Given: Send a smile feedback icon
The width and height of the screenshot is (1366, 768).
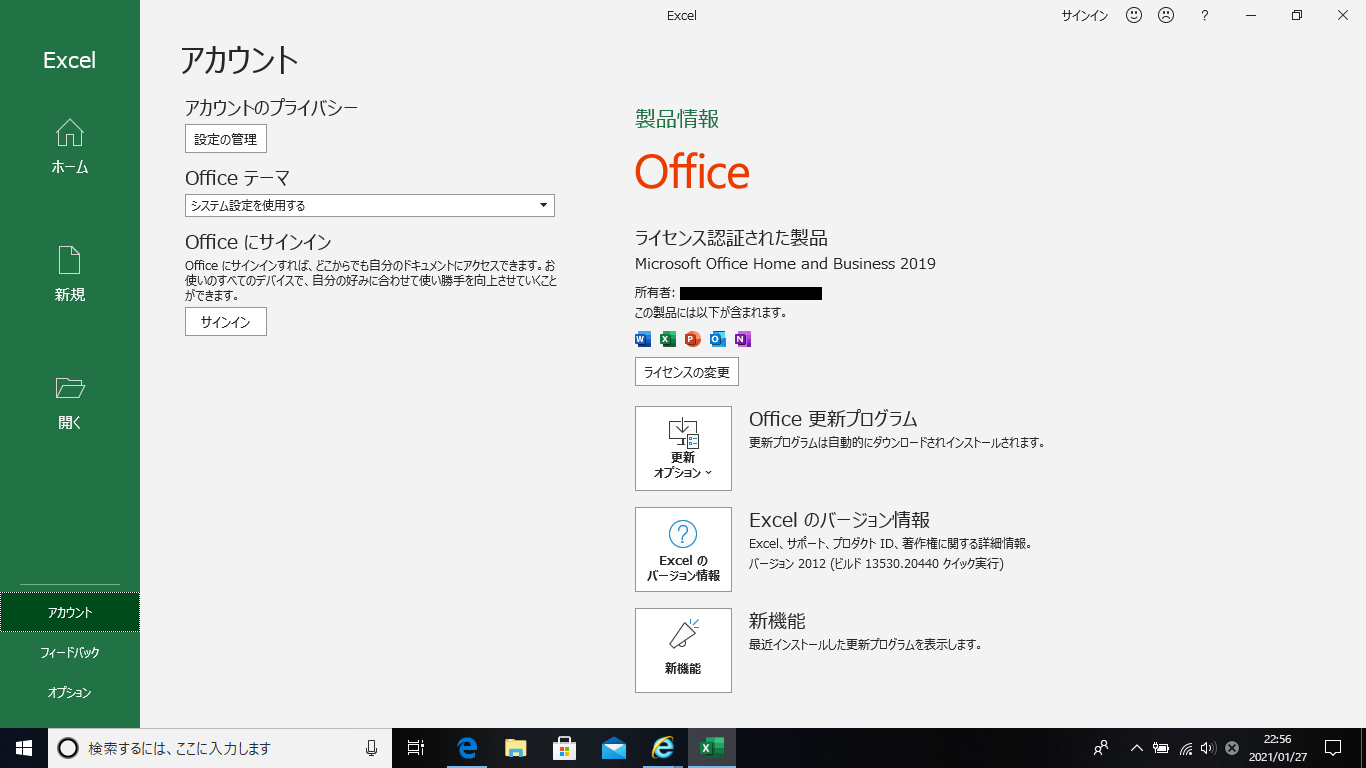Looking at the screenshot, I should 1134,15.
